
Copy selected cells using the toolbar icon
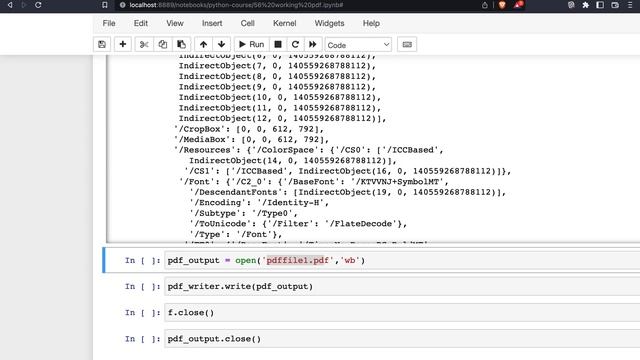pyautogui.click(x=162, y=44)
